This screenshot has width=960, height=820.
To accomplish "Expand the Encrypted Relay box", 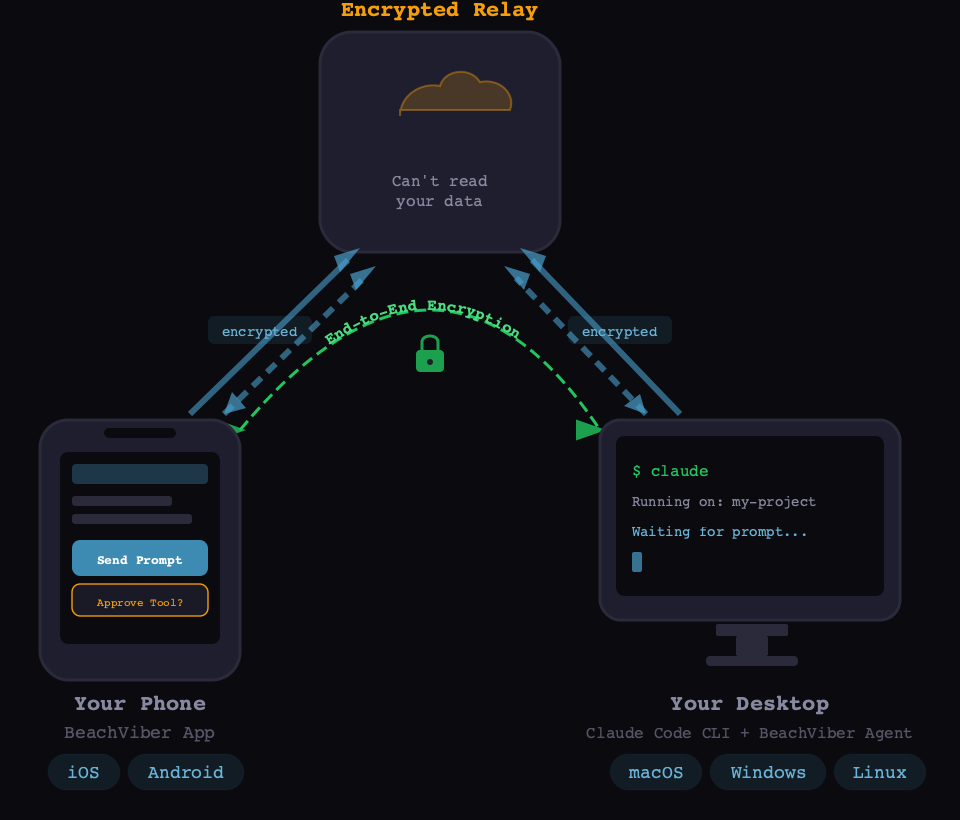I will [440, 141].
